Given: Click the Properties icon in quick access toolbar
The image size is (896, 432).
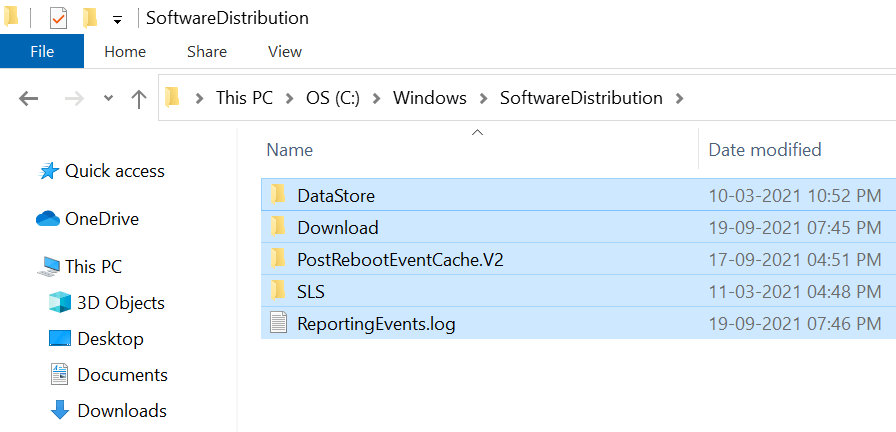Looking at the screenshot, I should pos(58,18).
